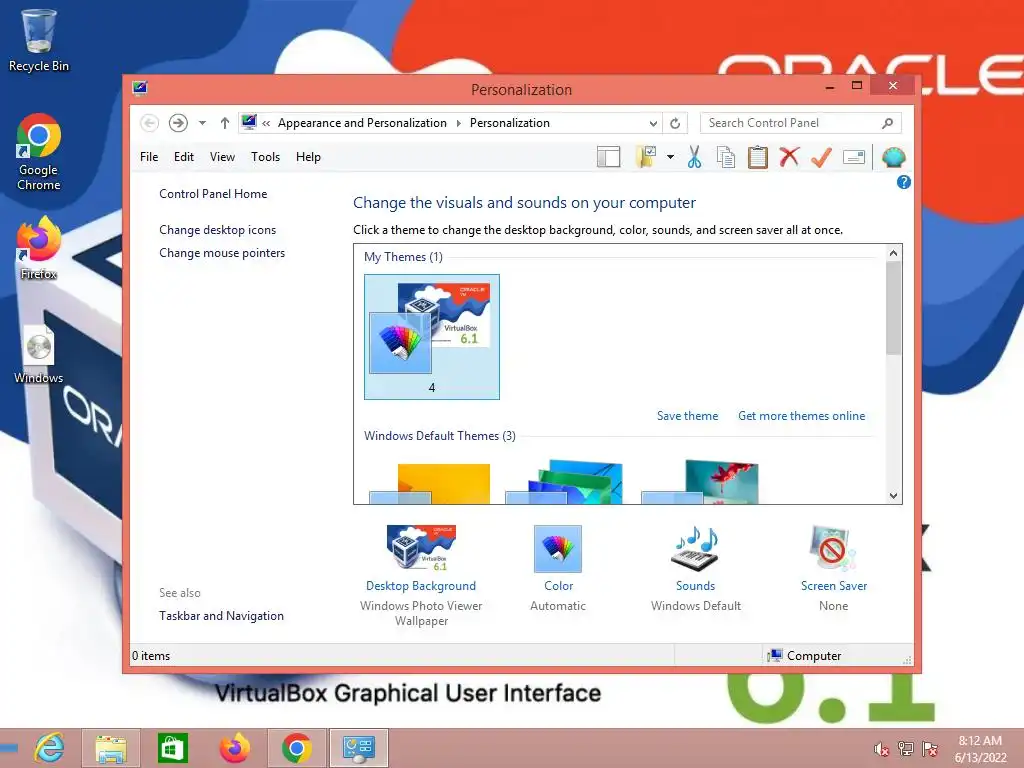
Task: Open File Explorer from taskbar
Action: 110,748
